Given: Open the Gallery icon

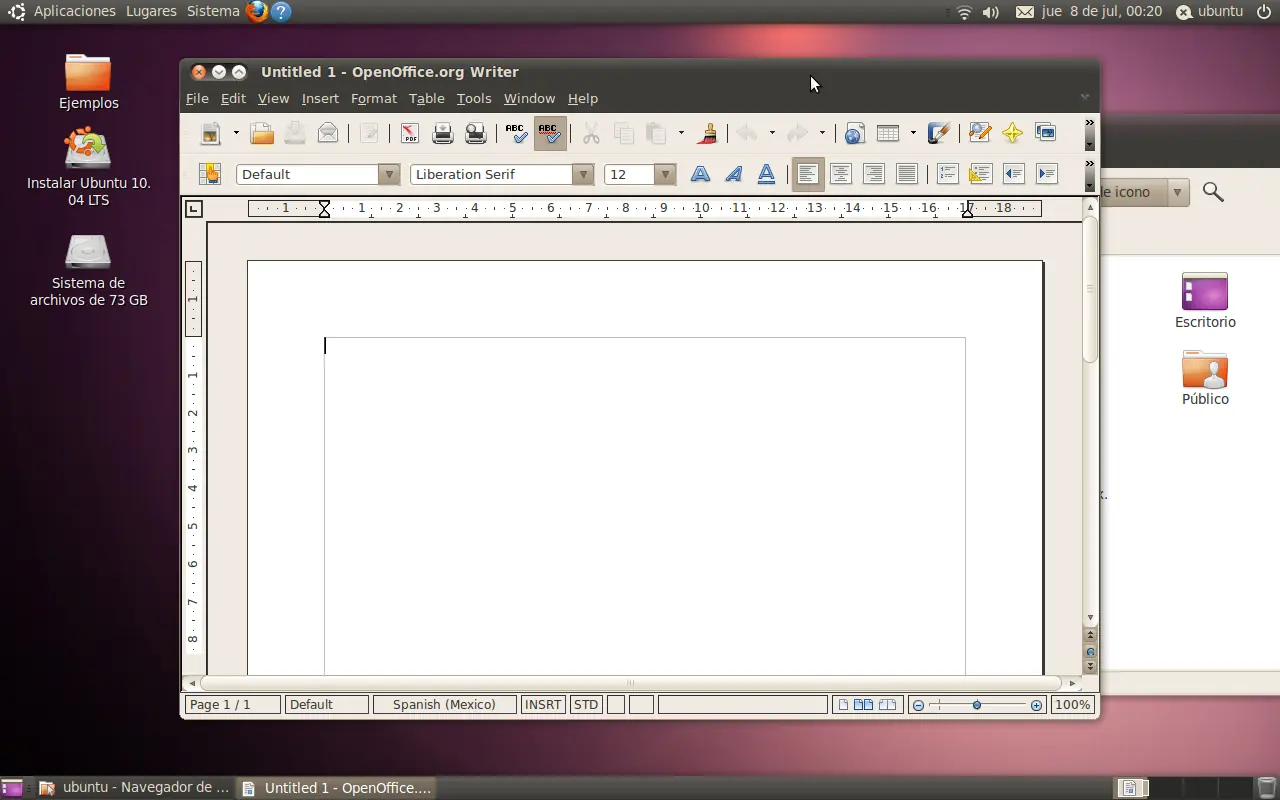Looking at the screenshot, I should [1045, 133].
